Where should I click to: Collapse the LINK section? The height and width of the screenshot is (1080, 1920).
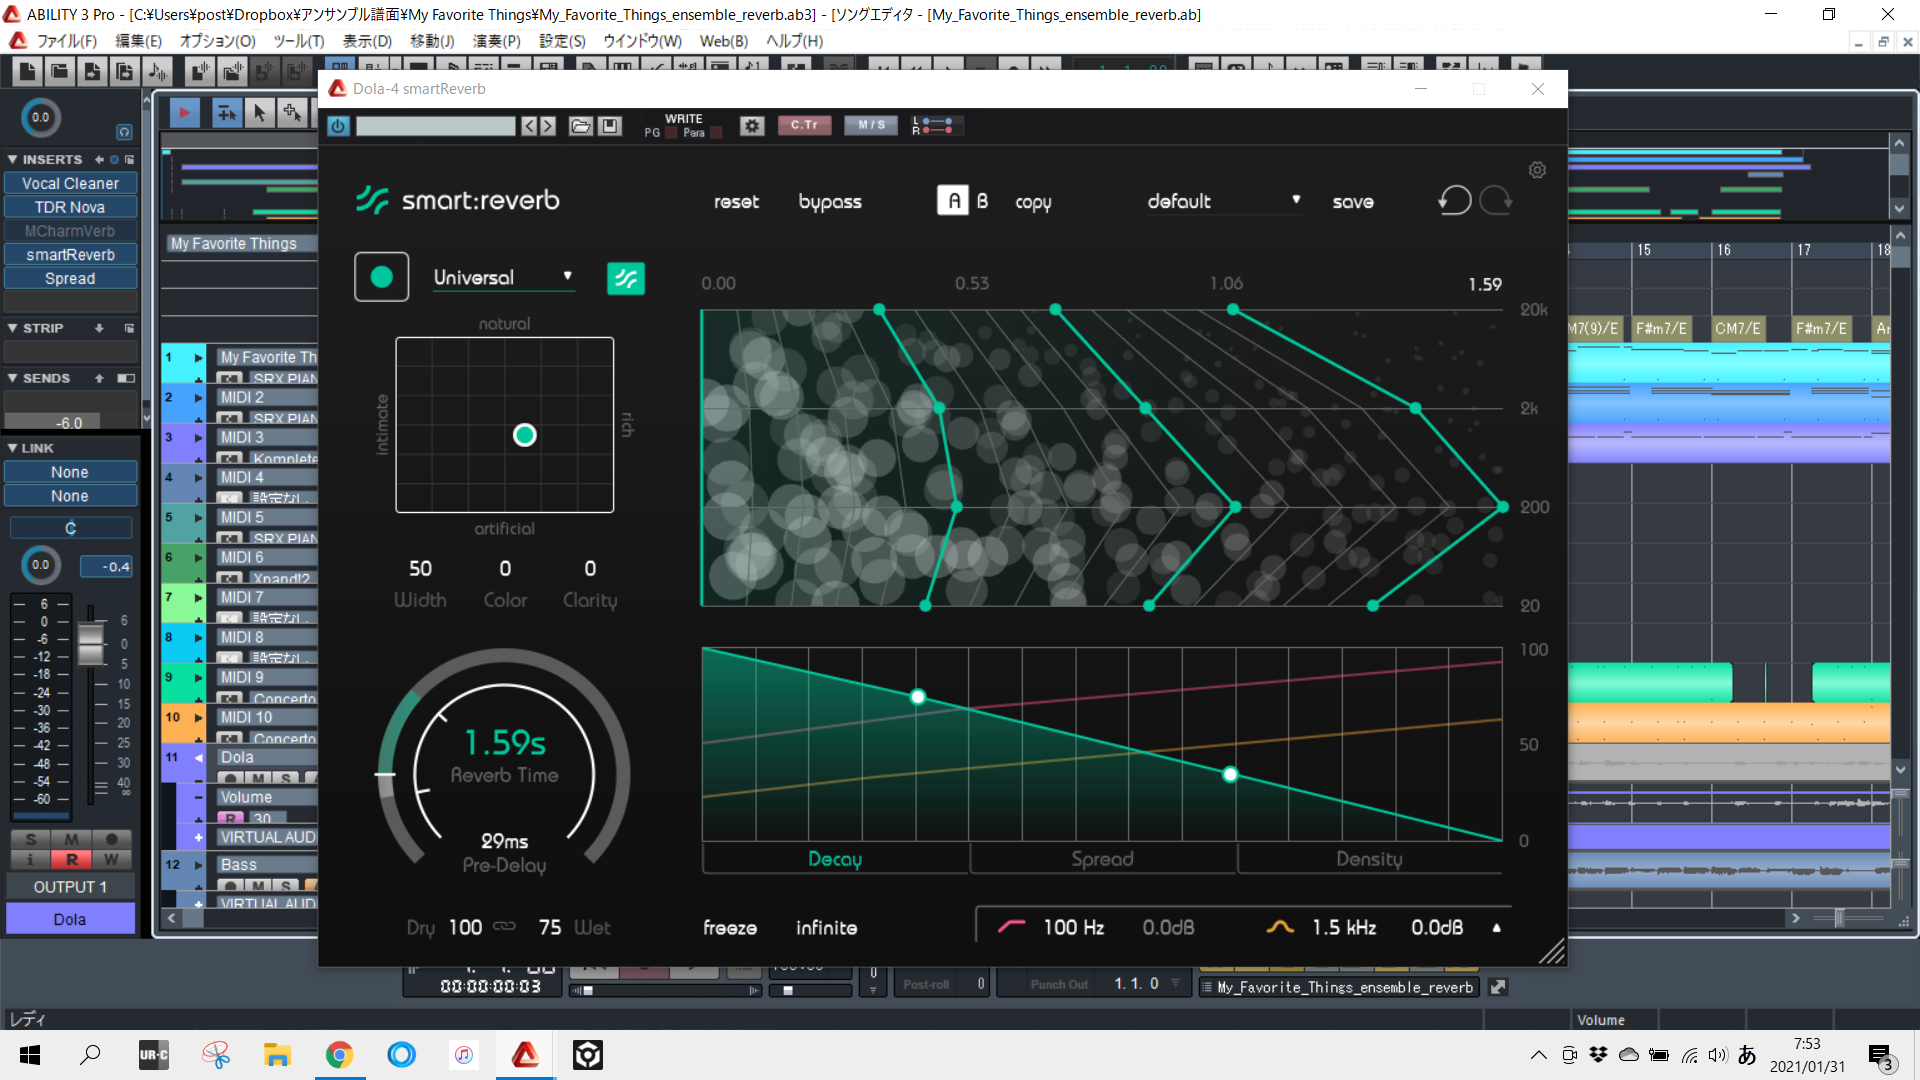tap(12, 448)
